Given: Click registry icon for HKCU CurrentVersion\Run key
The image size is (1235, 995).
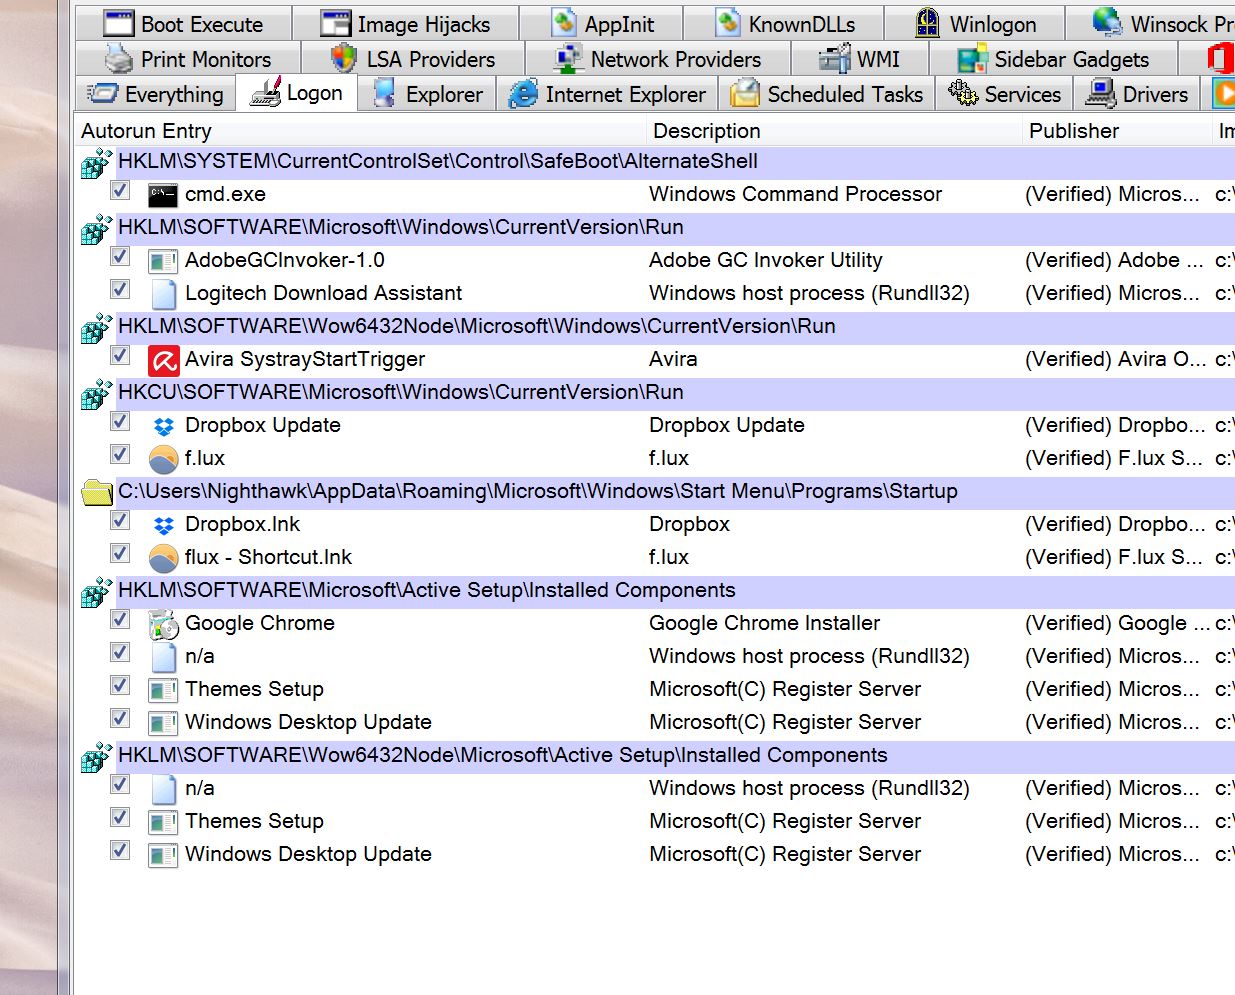Looking at the screenshot, I should coord(96,394).
